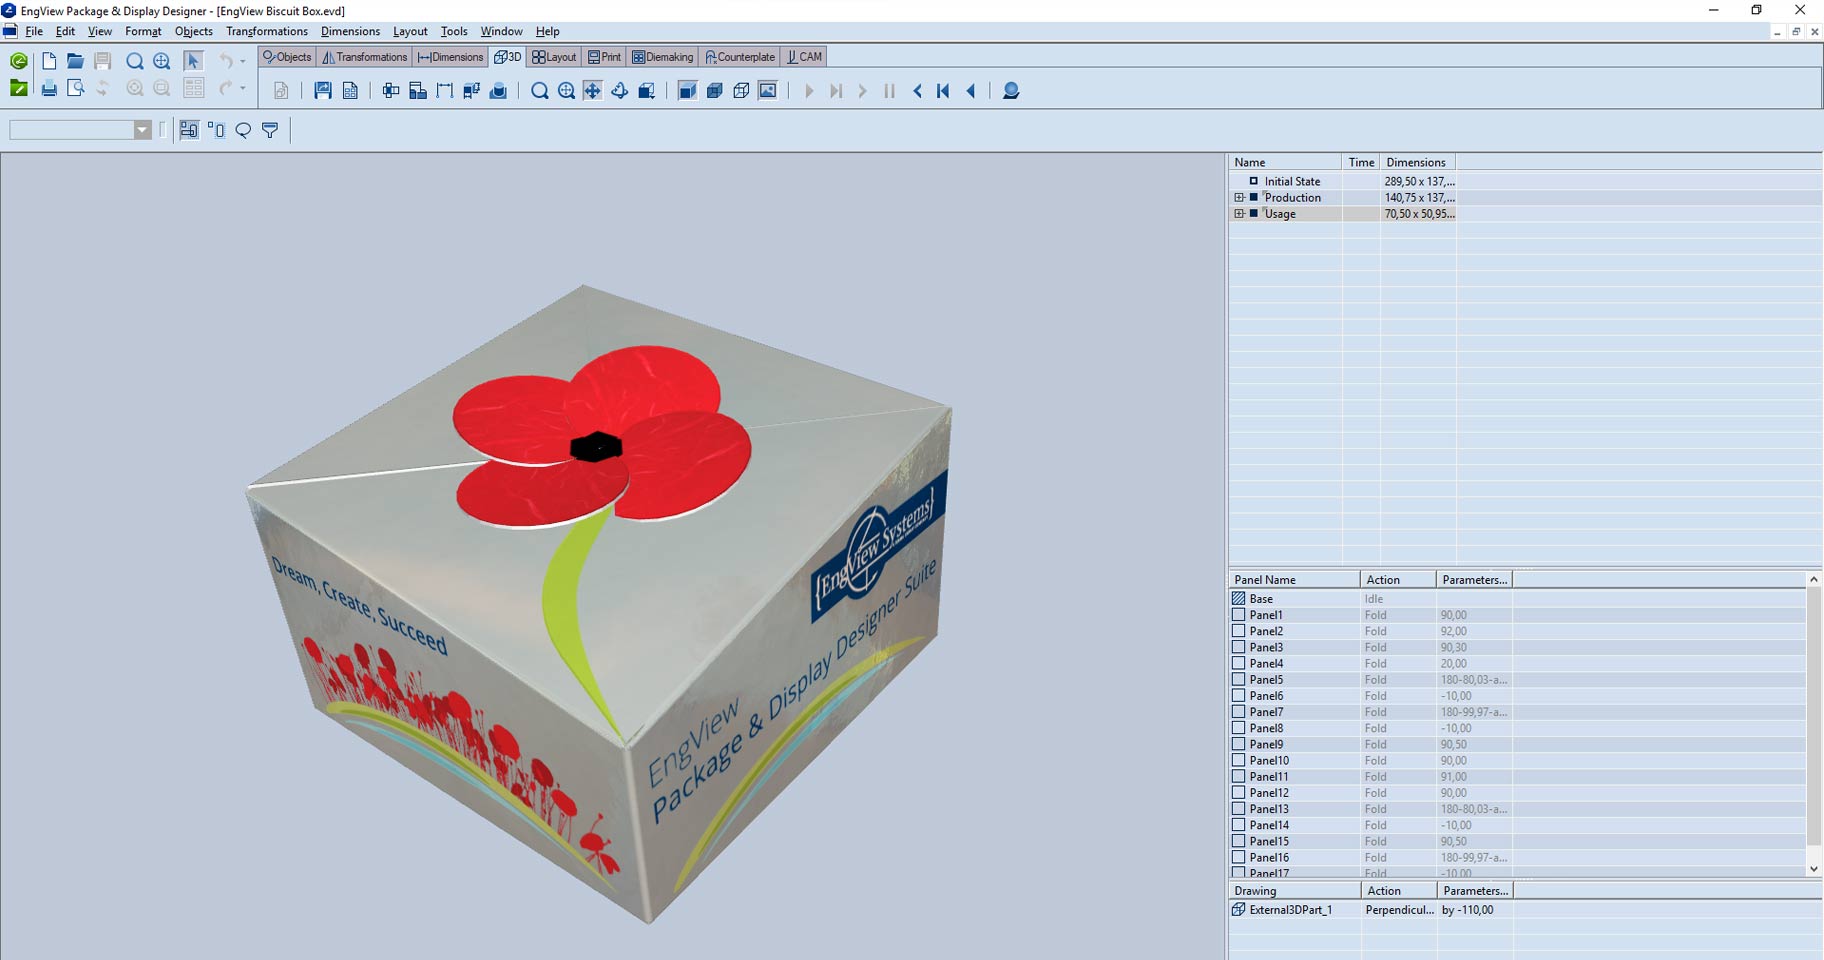The width and height of the screenshot is (1824, 960).
Task: Click the Time column header
Action: [x=1361, y=162]
